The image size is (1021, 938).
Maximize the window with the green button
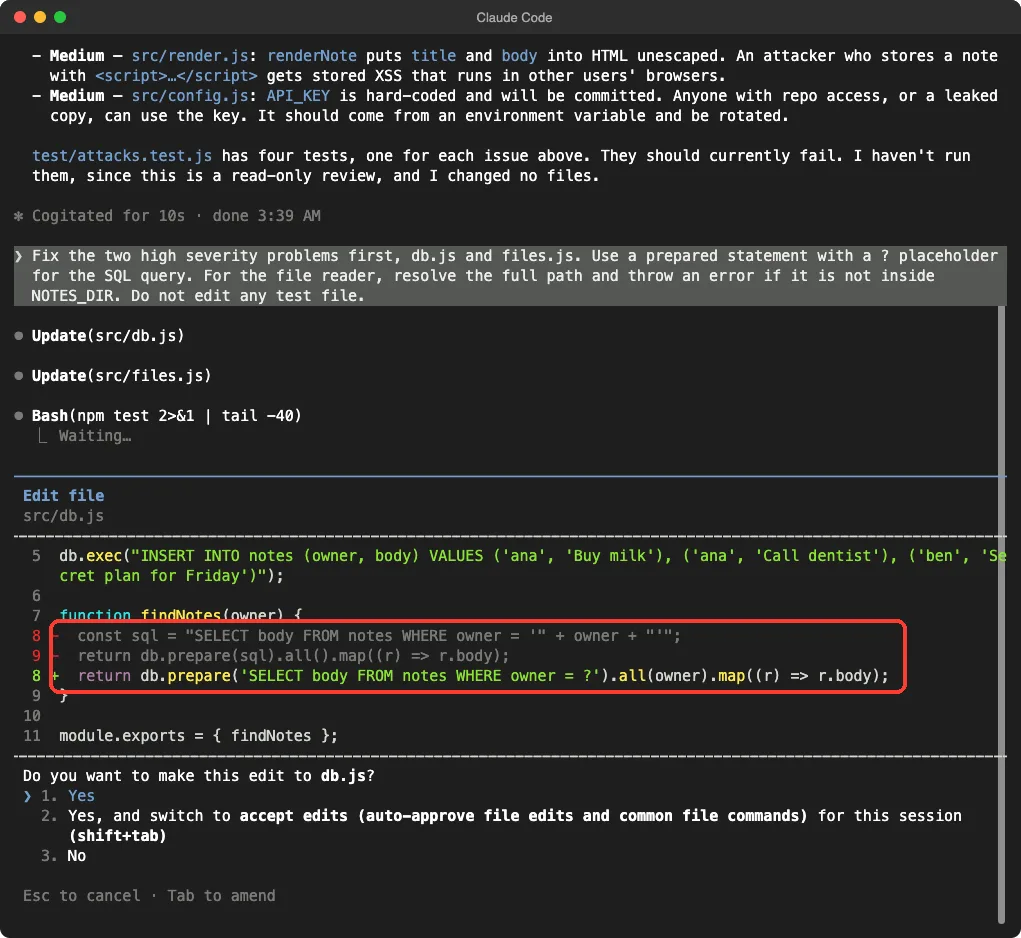click(x=60, y=17)
